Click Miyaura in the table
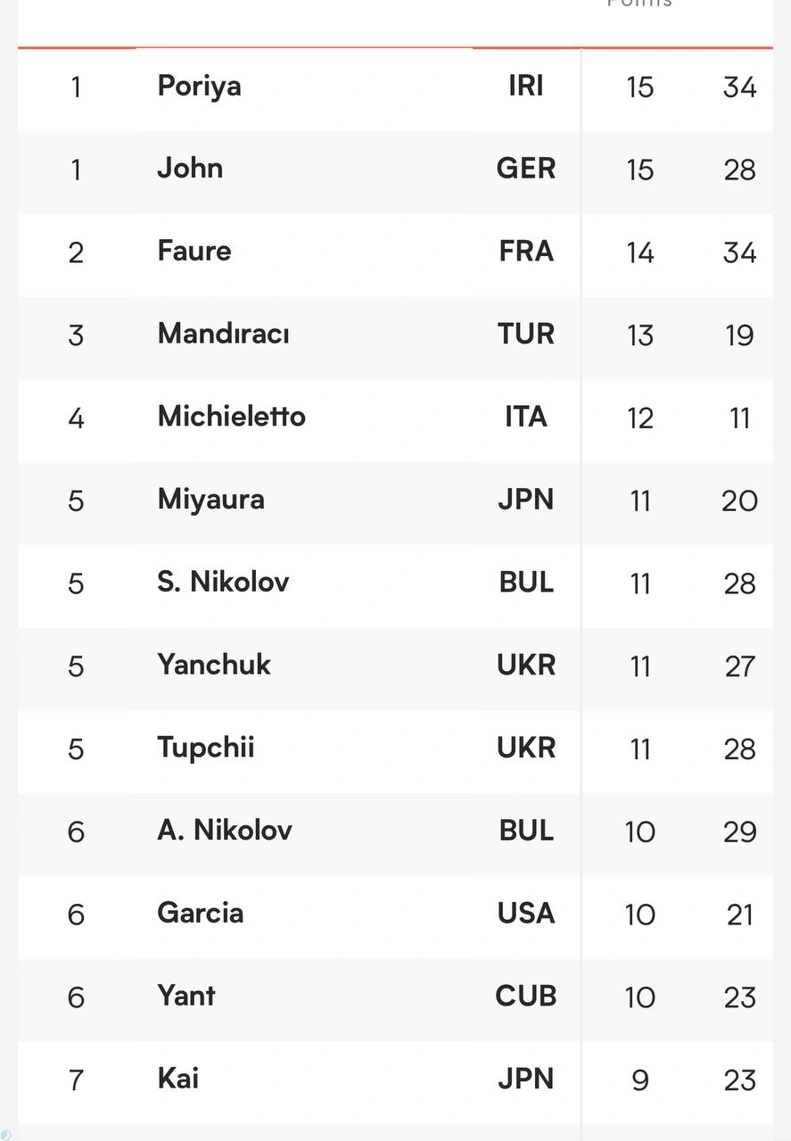 pyautogui.click(x=211, y=501)
